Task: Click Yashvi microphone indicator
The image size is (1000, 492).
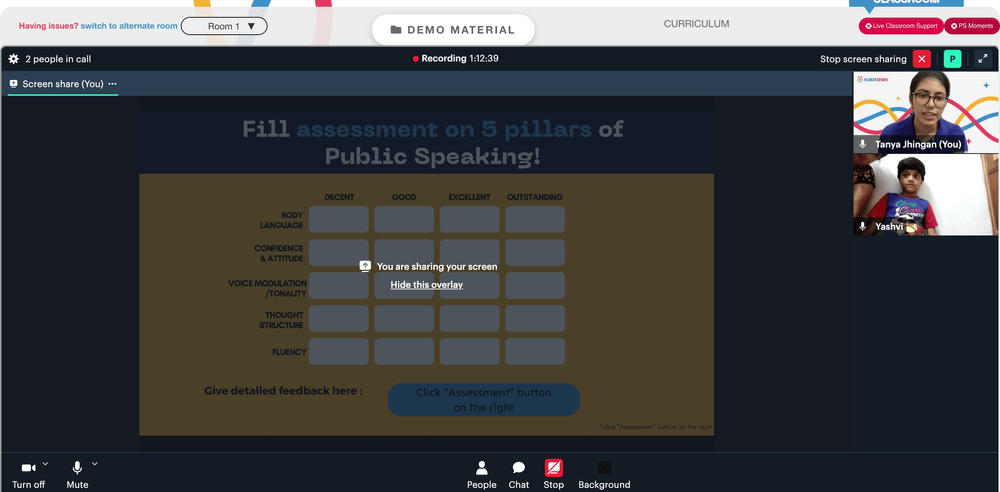Action: tap(863, 226)
